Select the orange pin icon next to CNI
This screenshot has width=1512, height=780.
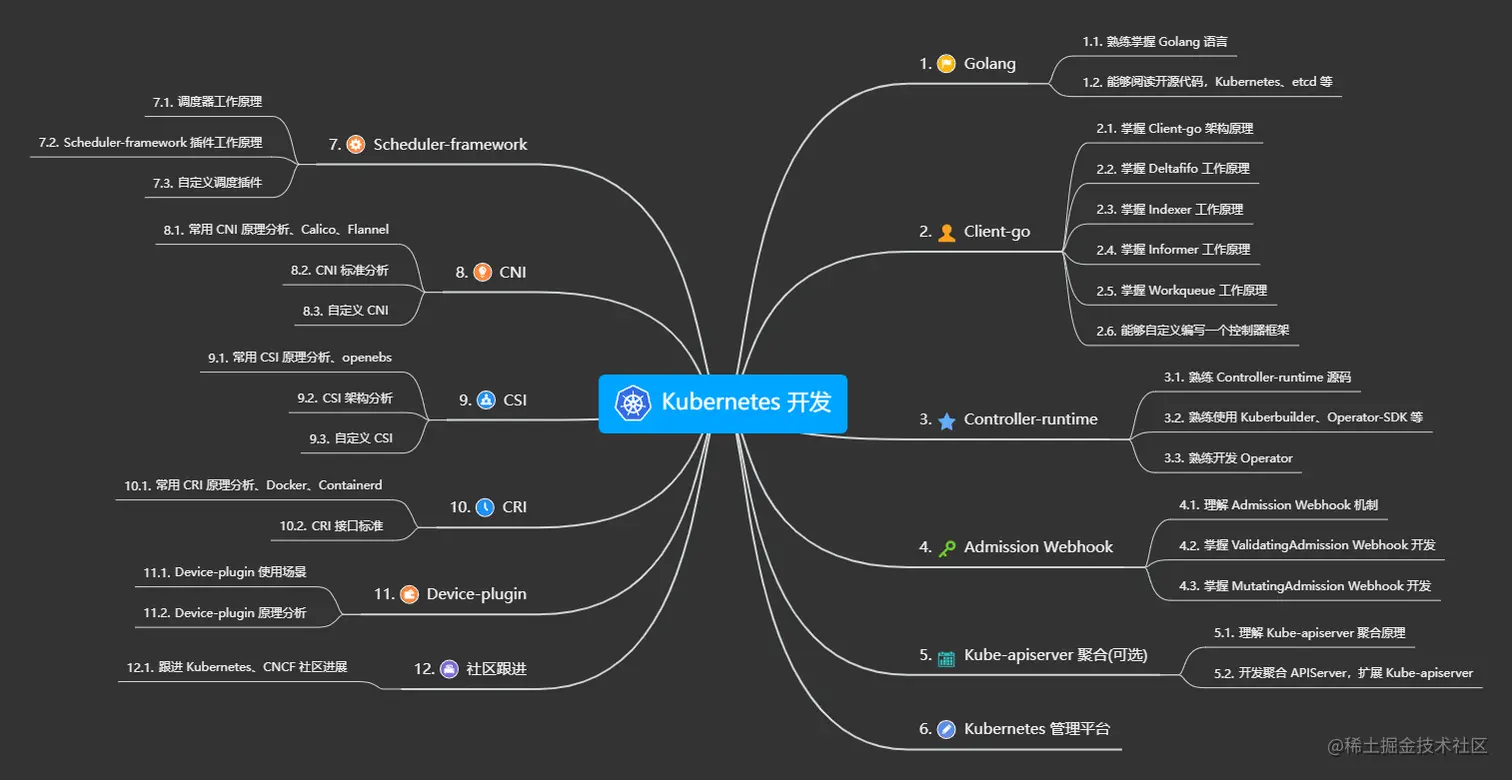[482, 272]
